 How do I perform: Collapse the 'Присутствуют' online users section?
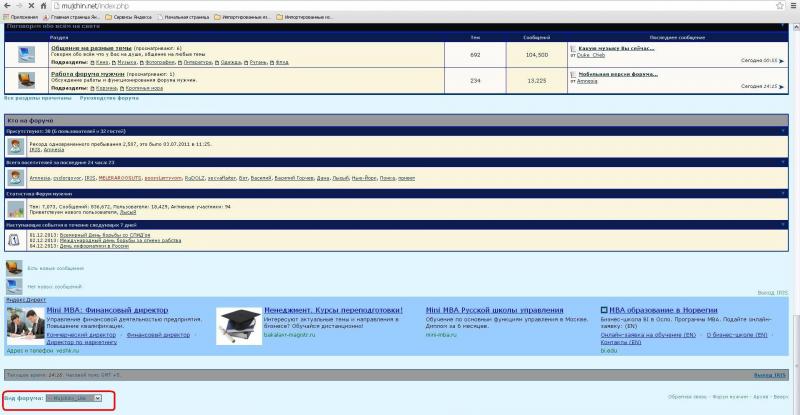(781, 129)
